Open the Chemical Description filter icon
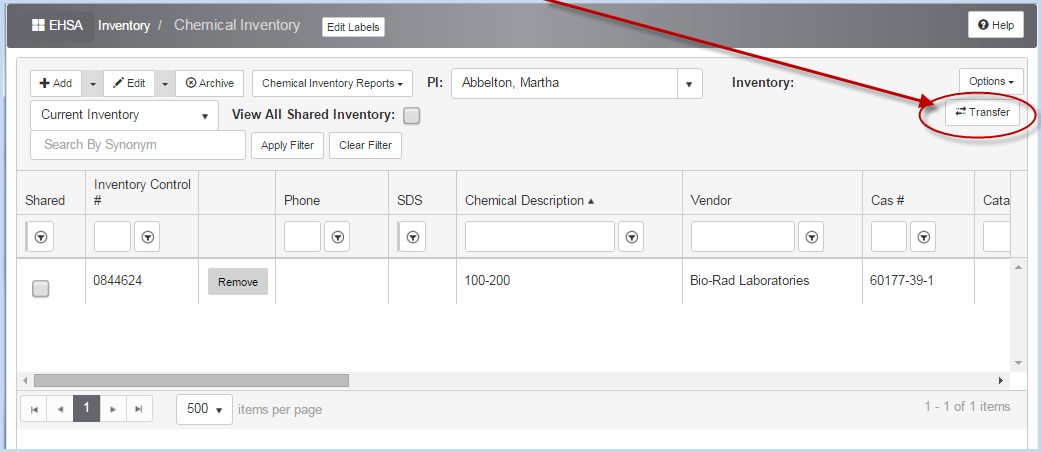Image resolution: width=1041 pixels, height=452 pixels. point(631,237)
